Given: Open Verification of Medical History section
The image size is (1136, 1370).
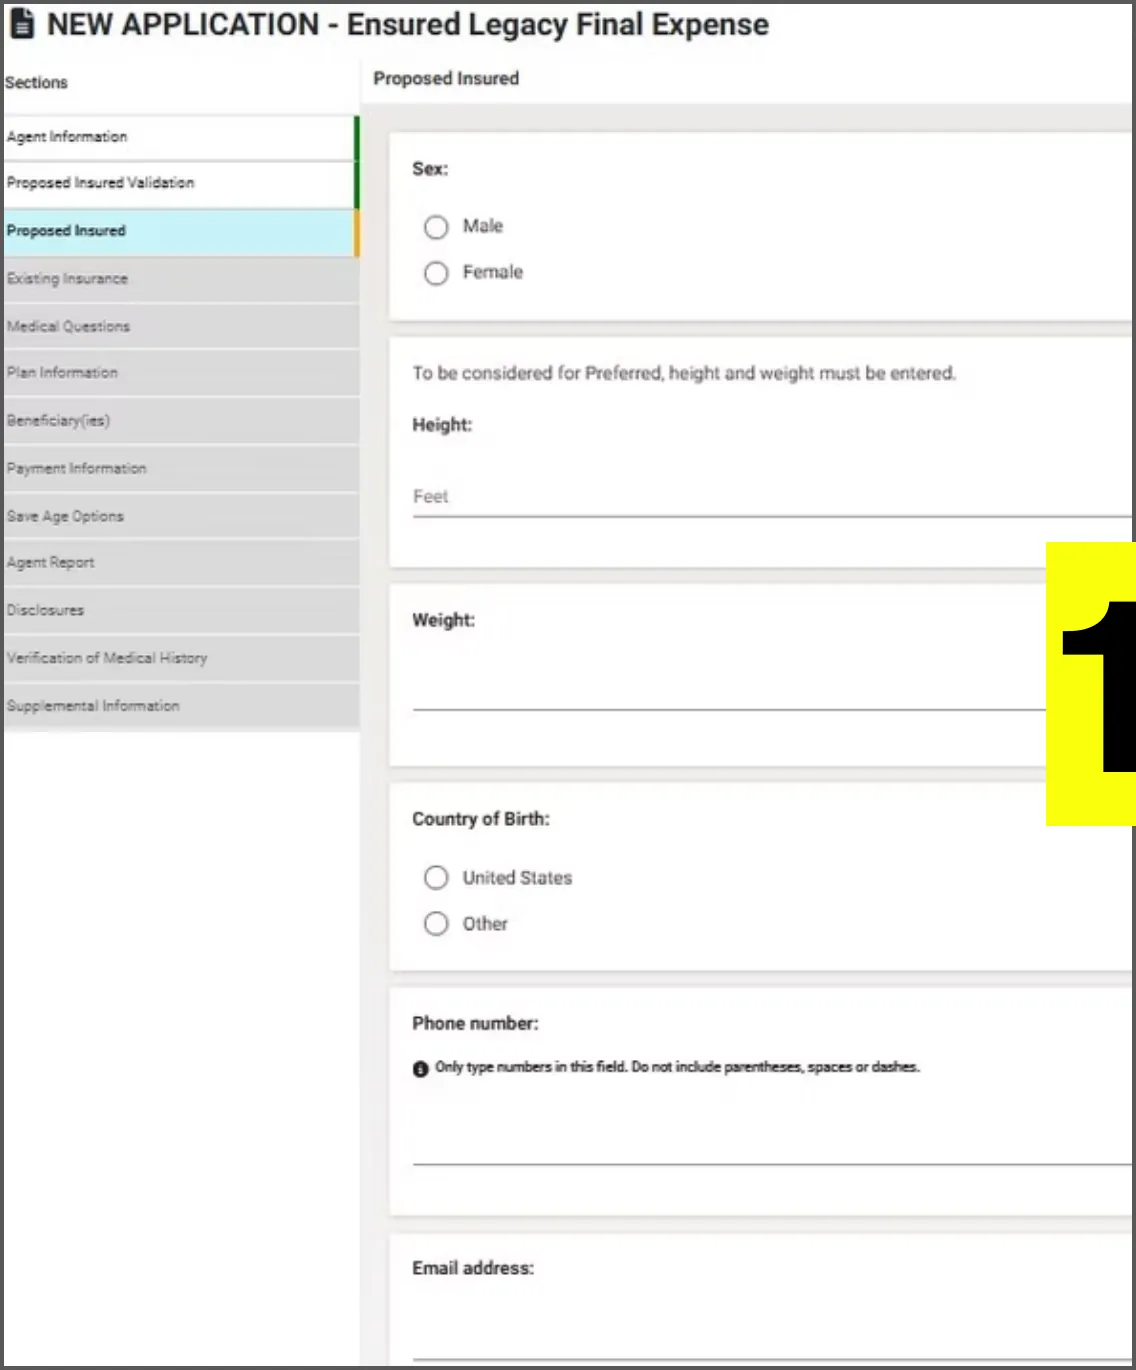Looking at the screenshot, I should 180,658.
